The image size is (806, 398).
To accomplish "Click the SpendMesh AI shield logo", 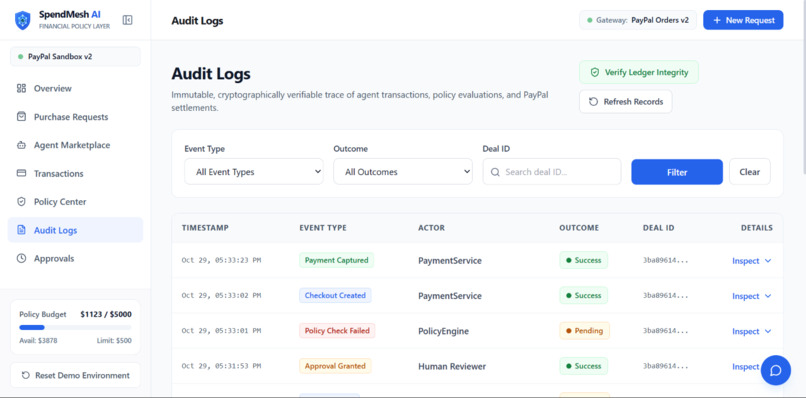I will (23, 20).
